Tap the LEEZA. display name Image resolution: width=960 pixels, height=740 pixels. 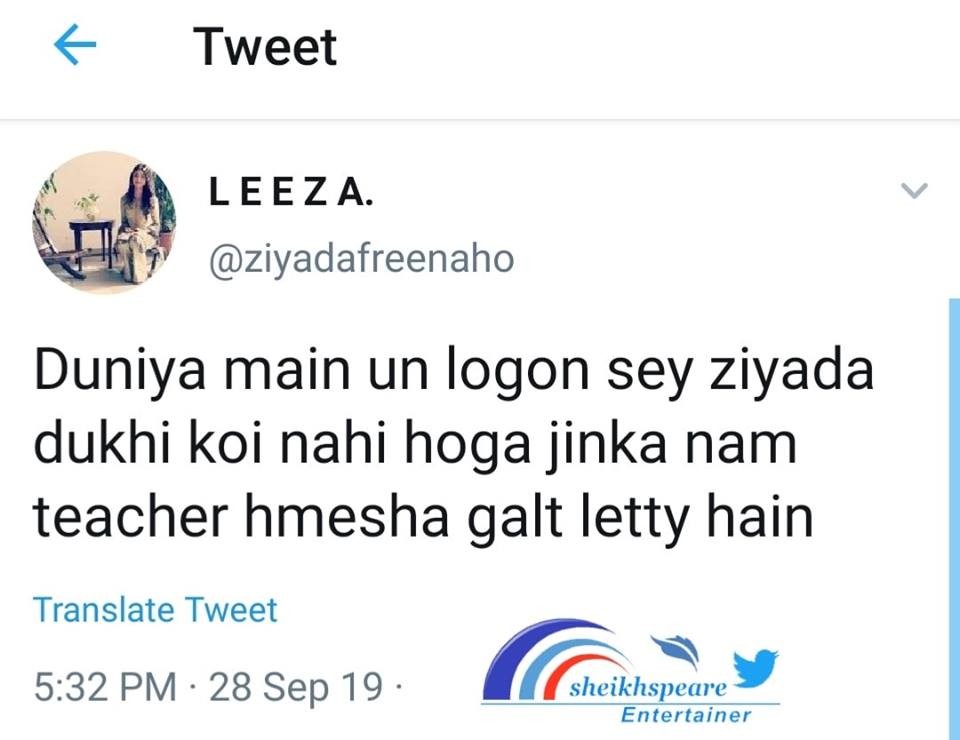coord(290,192)
